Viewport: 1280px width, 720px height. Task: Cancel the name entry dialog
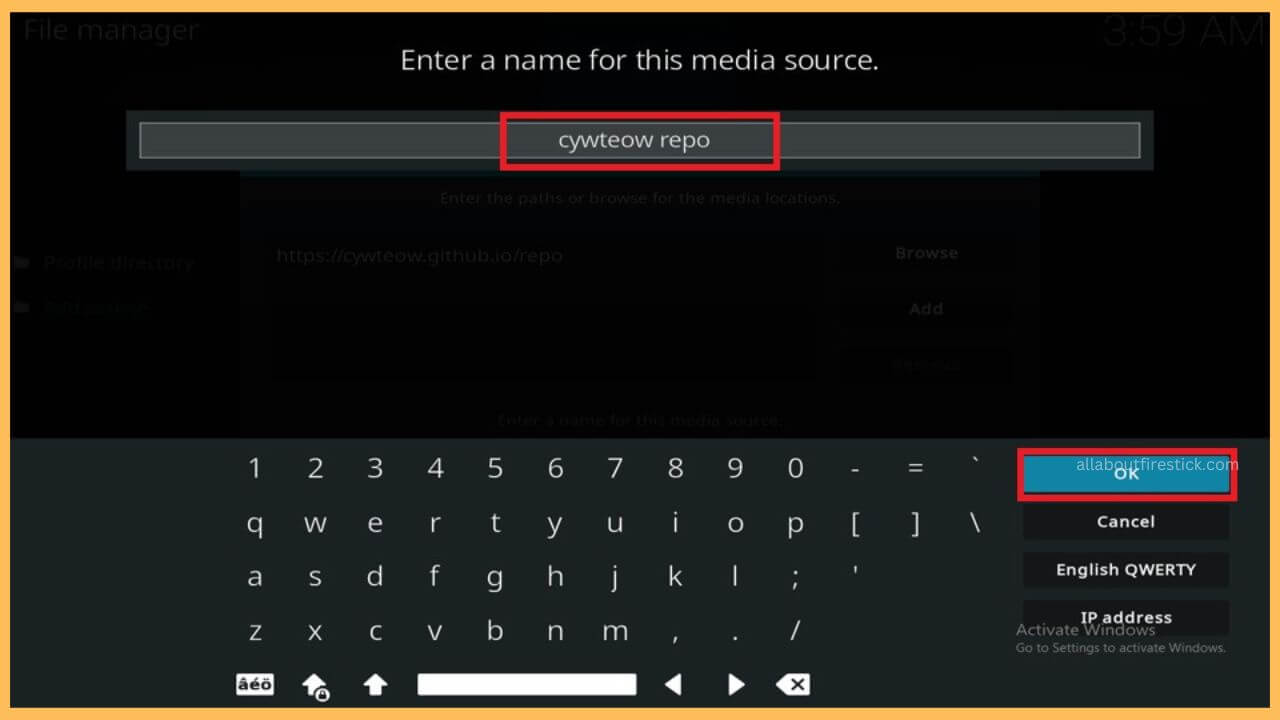pyautogui.click(x=1125, y=521)
